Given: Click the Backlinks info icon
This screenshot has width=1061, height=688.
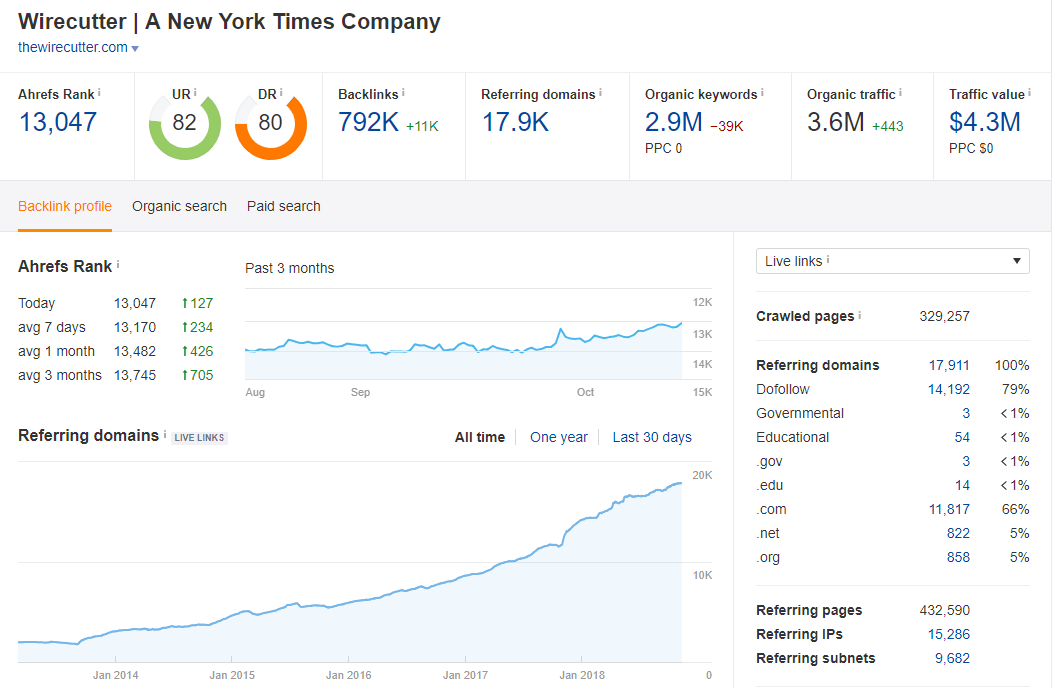Looking at the screenshot, I should tap(403, 93).
